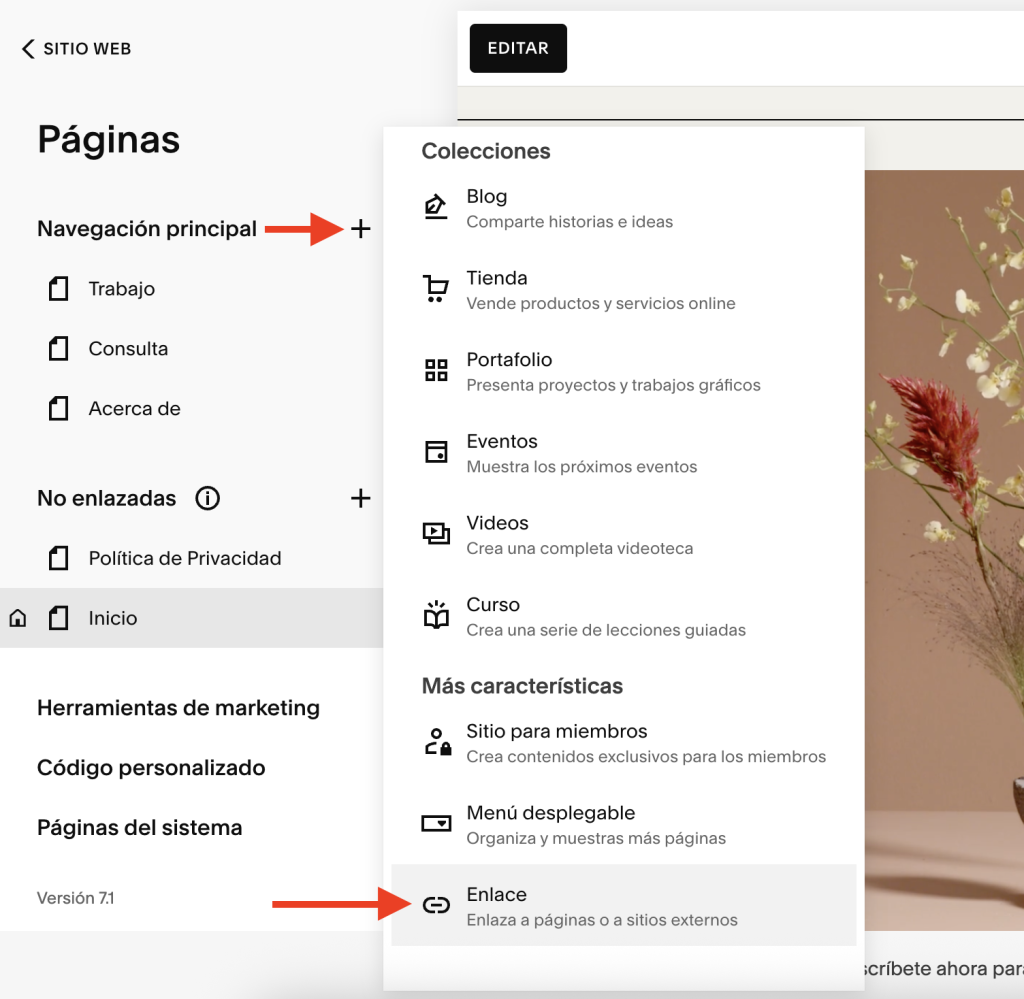Select the Inicio page row

point(191,618)
